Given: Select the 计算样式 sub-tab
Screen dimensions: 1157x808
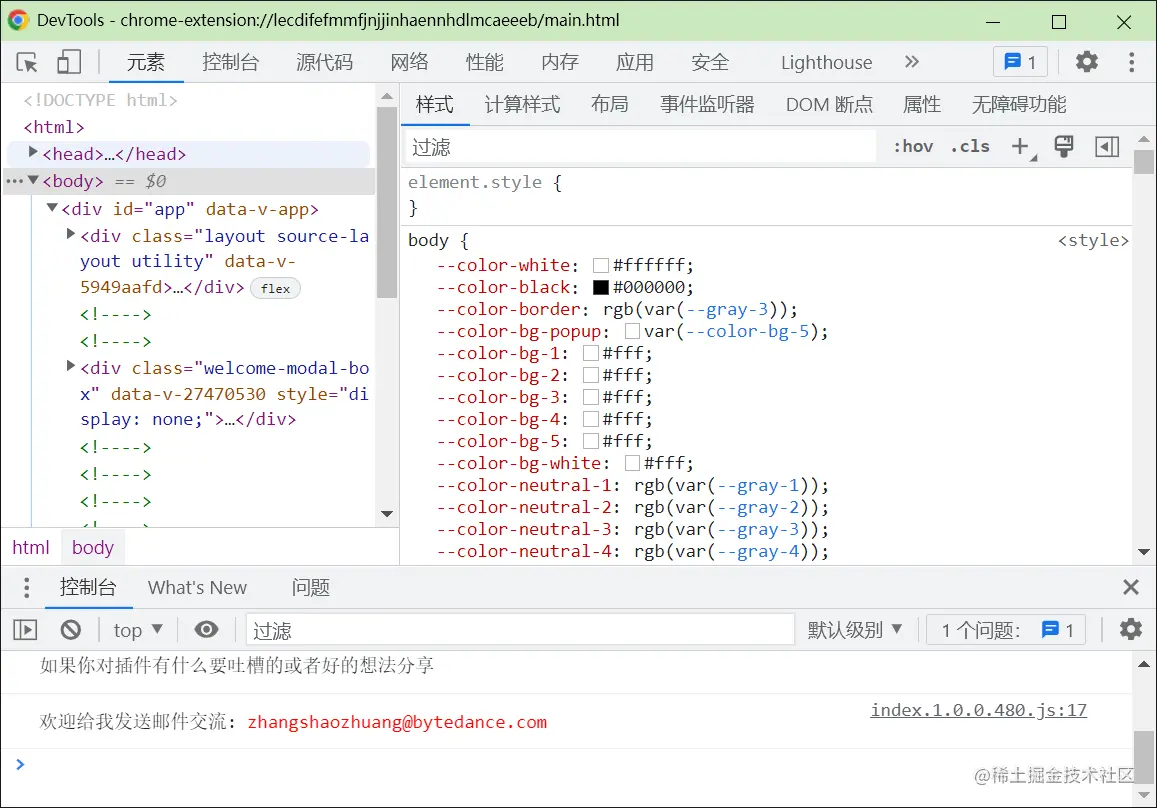Looking at the screenshot, I should (522, 105).
